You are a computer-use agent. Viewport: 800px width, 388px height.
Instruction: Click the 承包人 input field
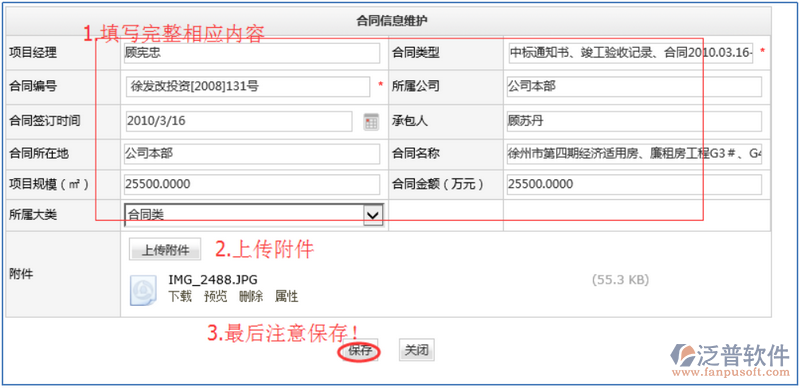[634, 122]
